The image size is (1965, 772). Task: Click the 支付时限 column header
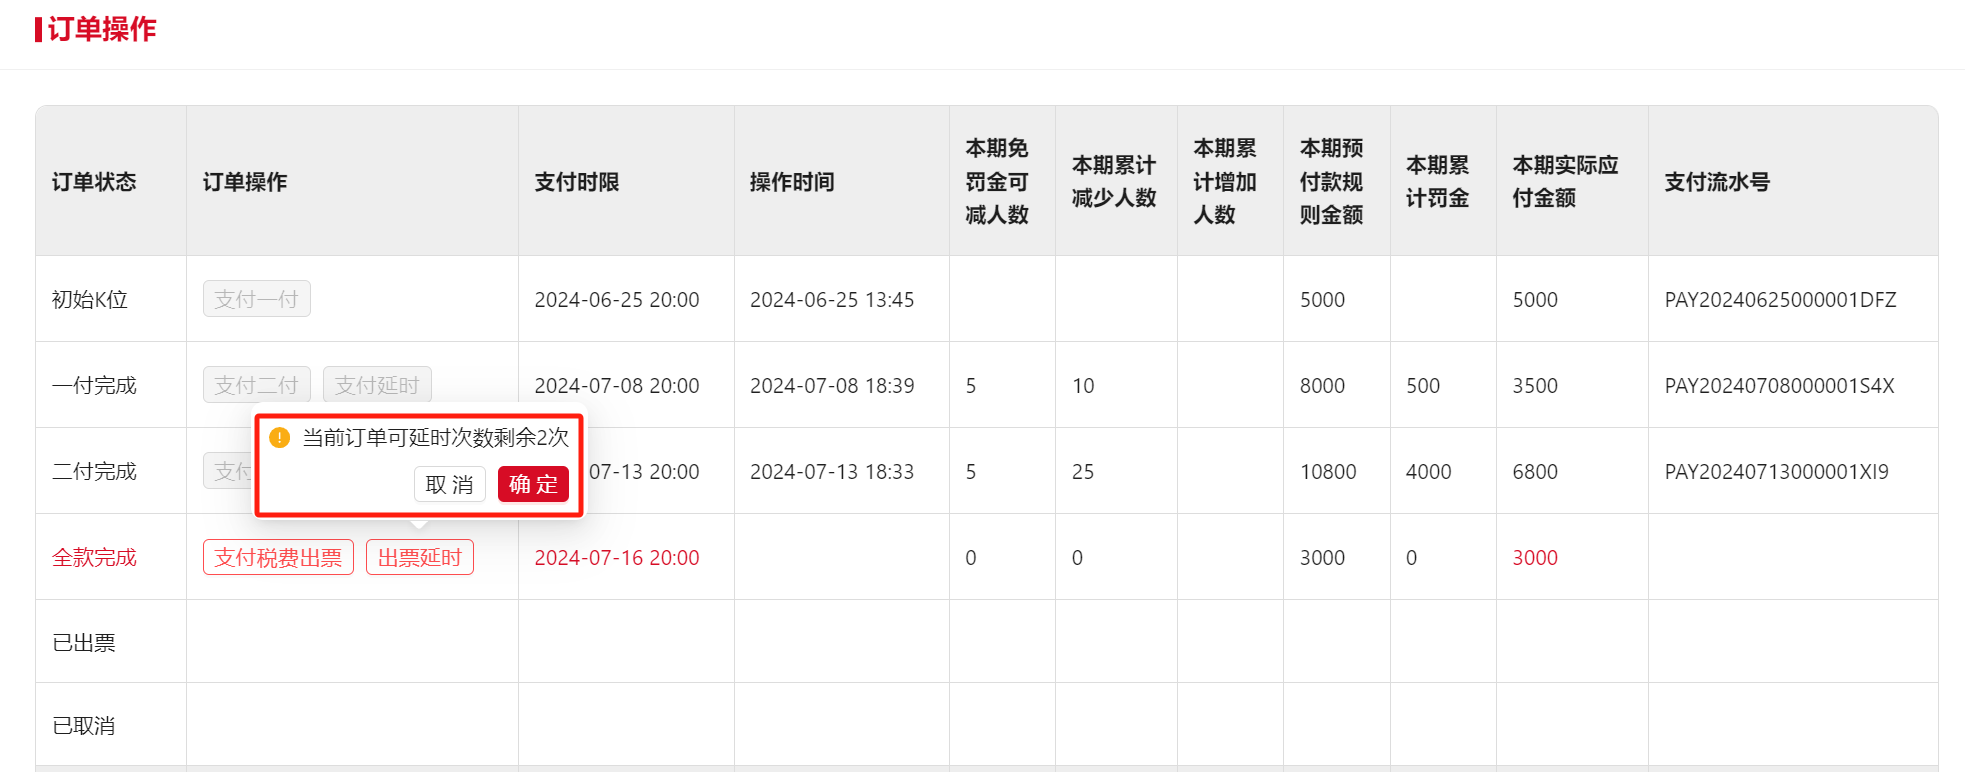click(x=577, y=182)
